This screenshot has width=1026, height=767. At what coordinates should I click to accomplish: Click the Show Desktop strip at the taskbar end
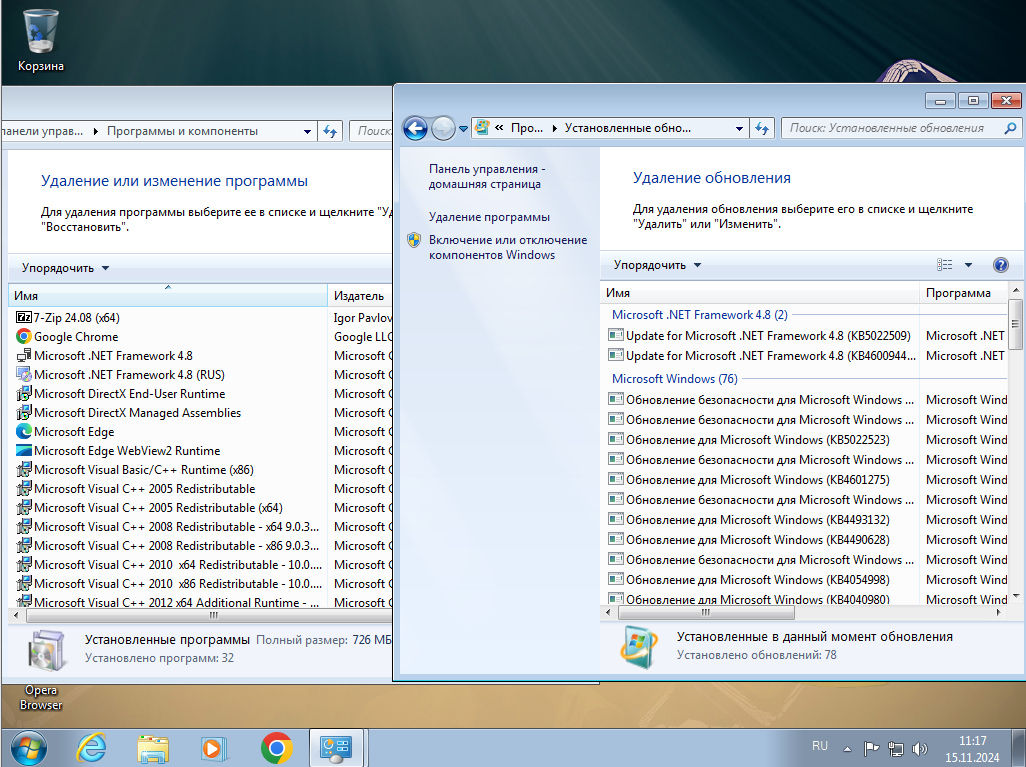[x=1021, y=748]
